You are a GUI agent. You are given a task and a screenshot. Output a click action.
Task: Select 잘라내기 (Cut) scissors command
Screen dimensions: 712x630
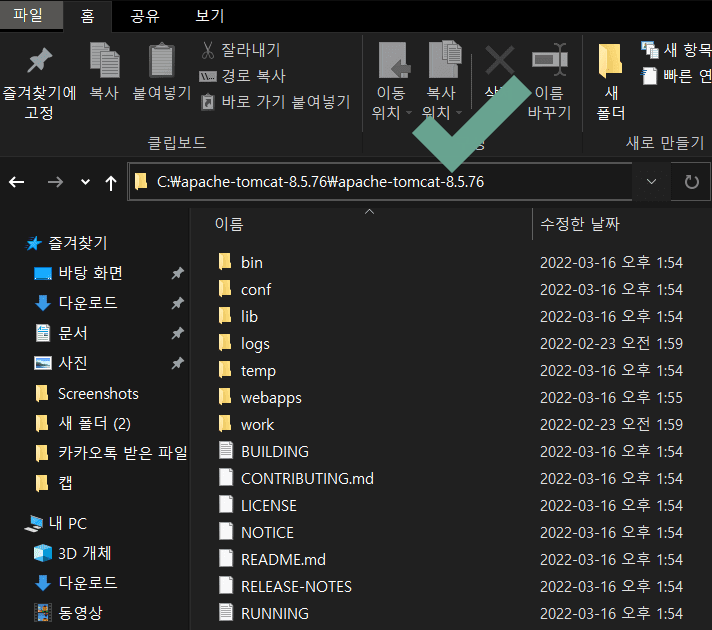241,50
